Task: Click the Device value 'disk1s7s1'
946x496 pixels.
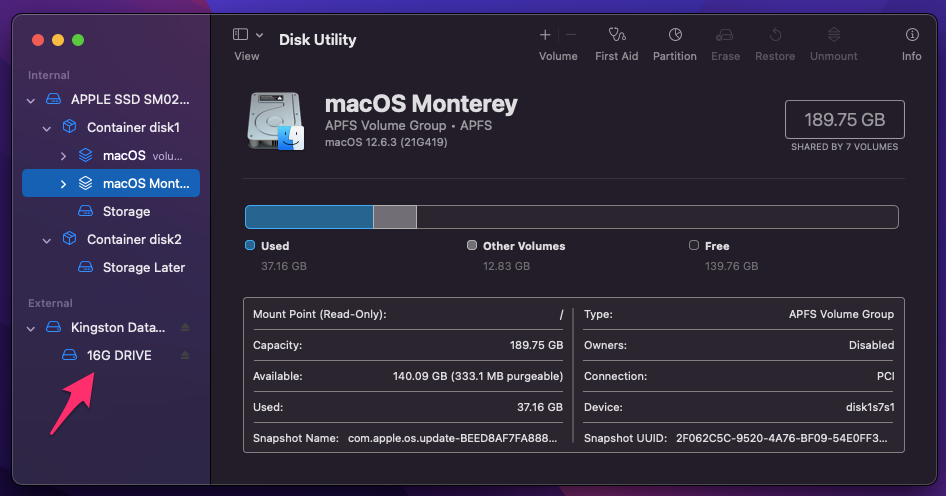Action: (870, 407)
